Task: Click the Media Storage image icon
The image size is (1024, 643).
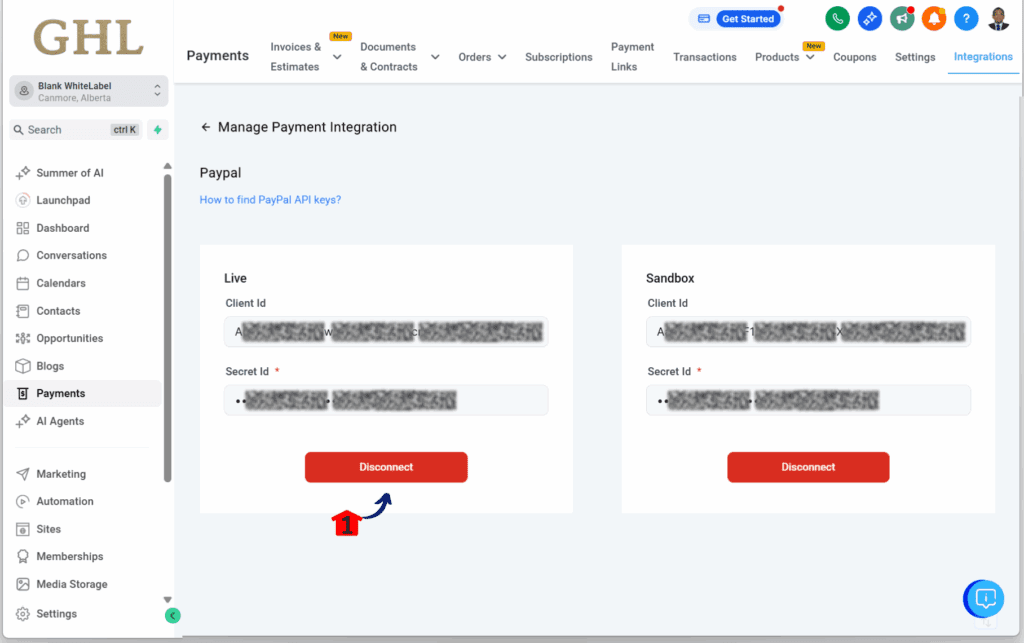Action: coord(23,584)
